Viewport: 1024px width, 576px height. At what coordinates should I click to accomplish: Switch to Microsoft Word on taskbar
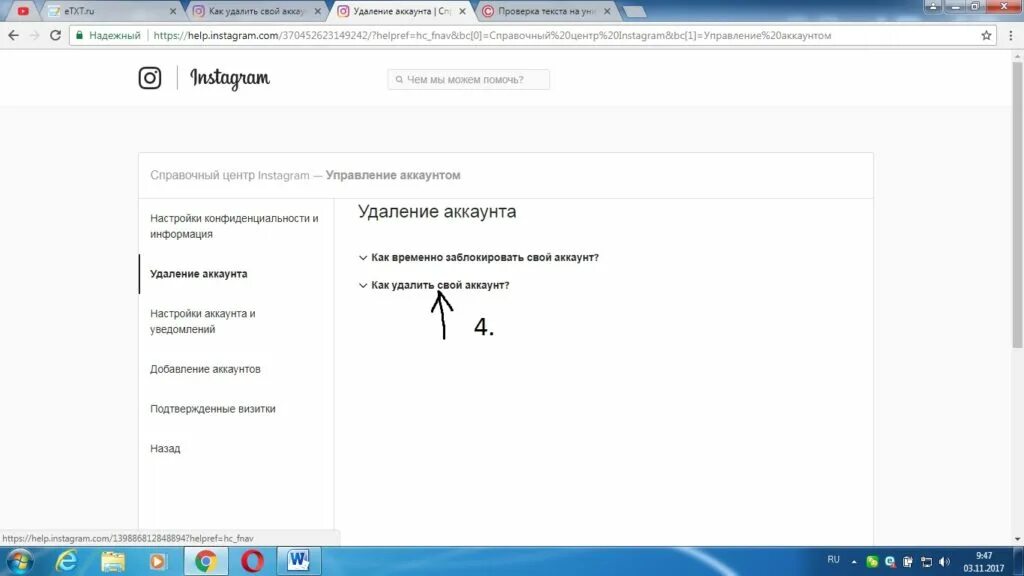(x=298, y=561)
